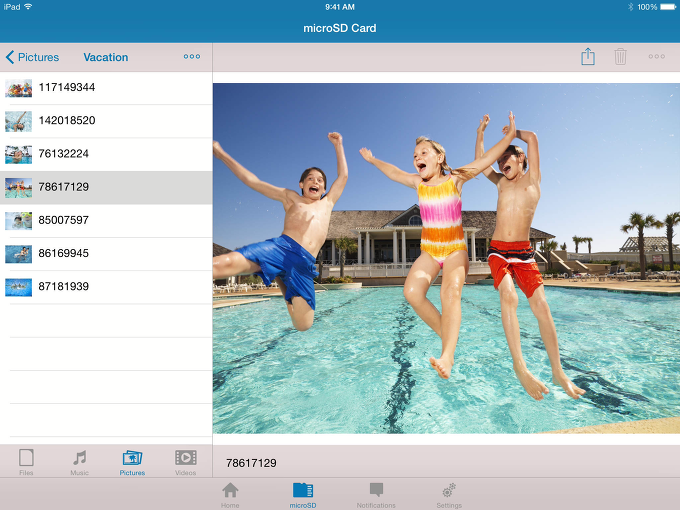Select photo 87181939 in the list

(x=106, y=287)
